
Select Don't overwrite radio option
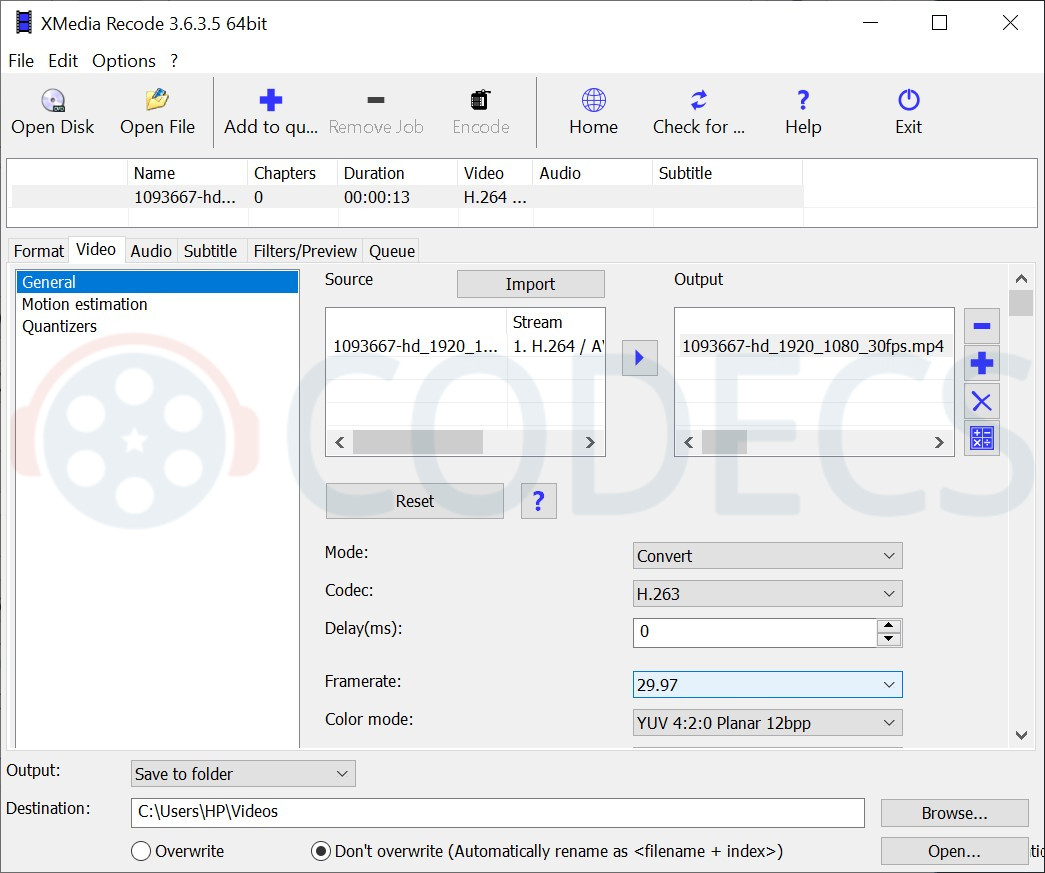tap(321, 851)
